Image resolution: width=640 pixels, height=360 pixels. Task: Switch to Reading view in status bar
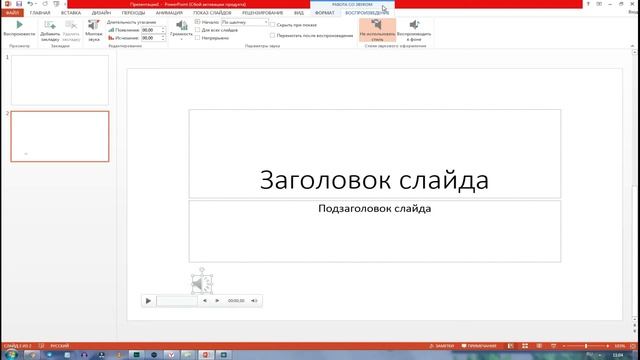pyautogui.click(x=539, y=346)
